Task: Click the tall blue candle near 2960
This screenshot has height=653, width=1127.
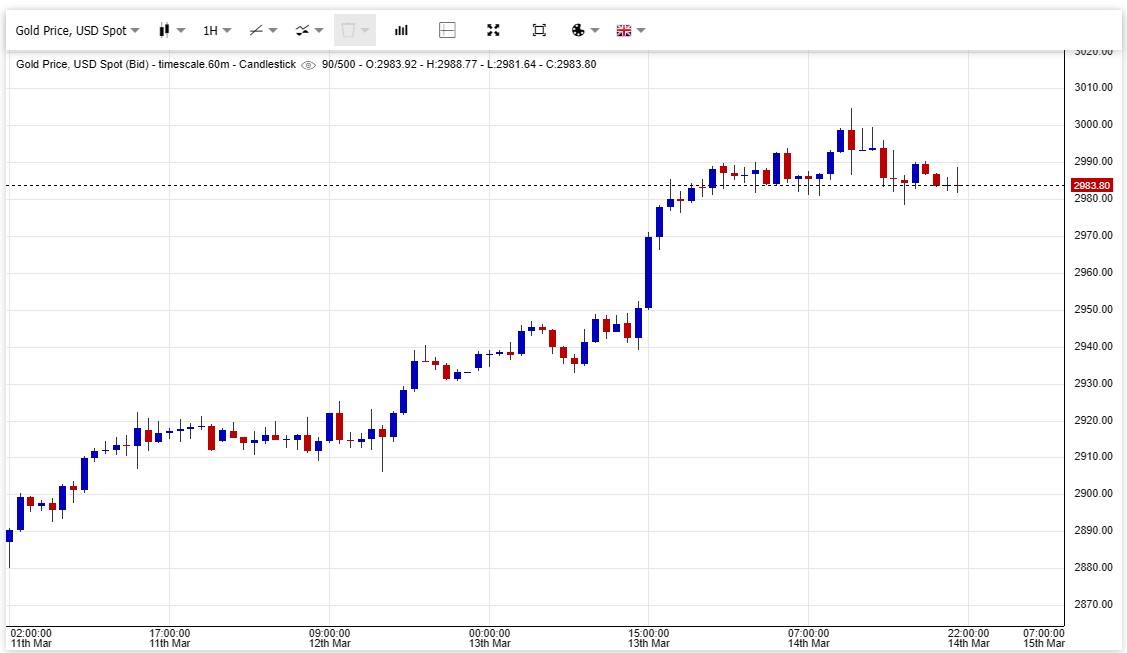Action: [648, 272]
